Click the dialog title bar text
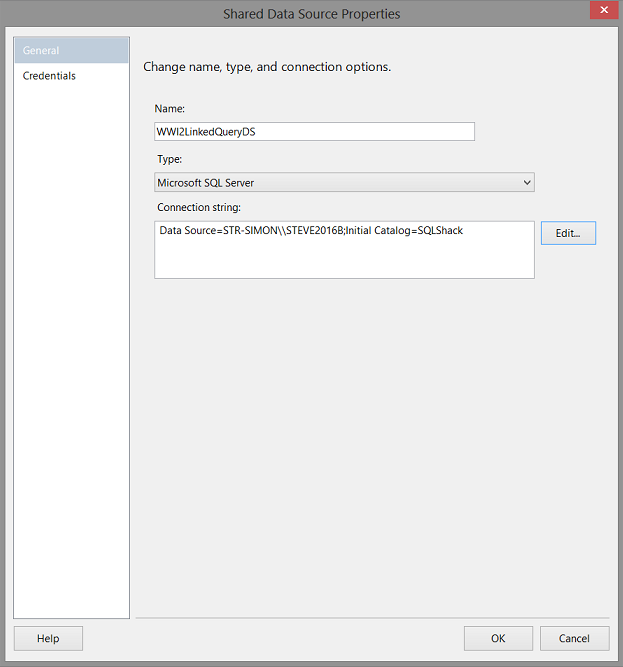This screenshot has width=623, height=667. coord(311,14)
